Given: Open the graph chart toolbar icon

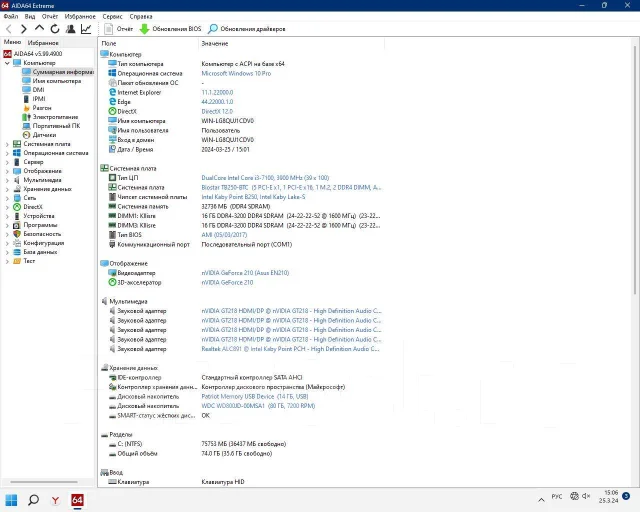Looking at the screenshot, I should 86,29.
